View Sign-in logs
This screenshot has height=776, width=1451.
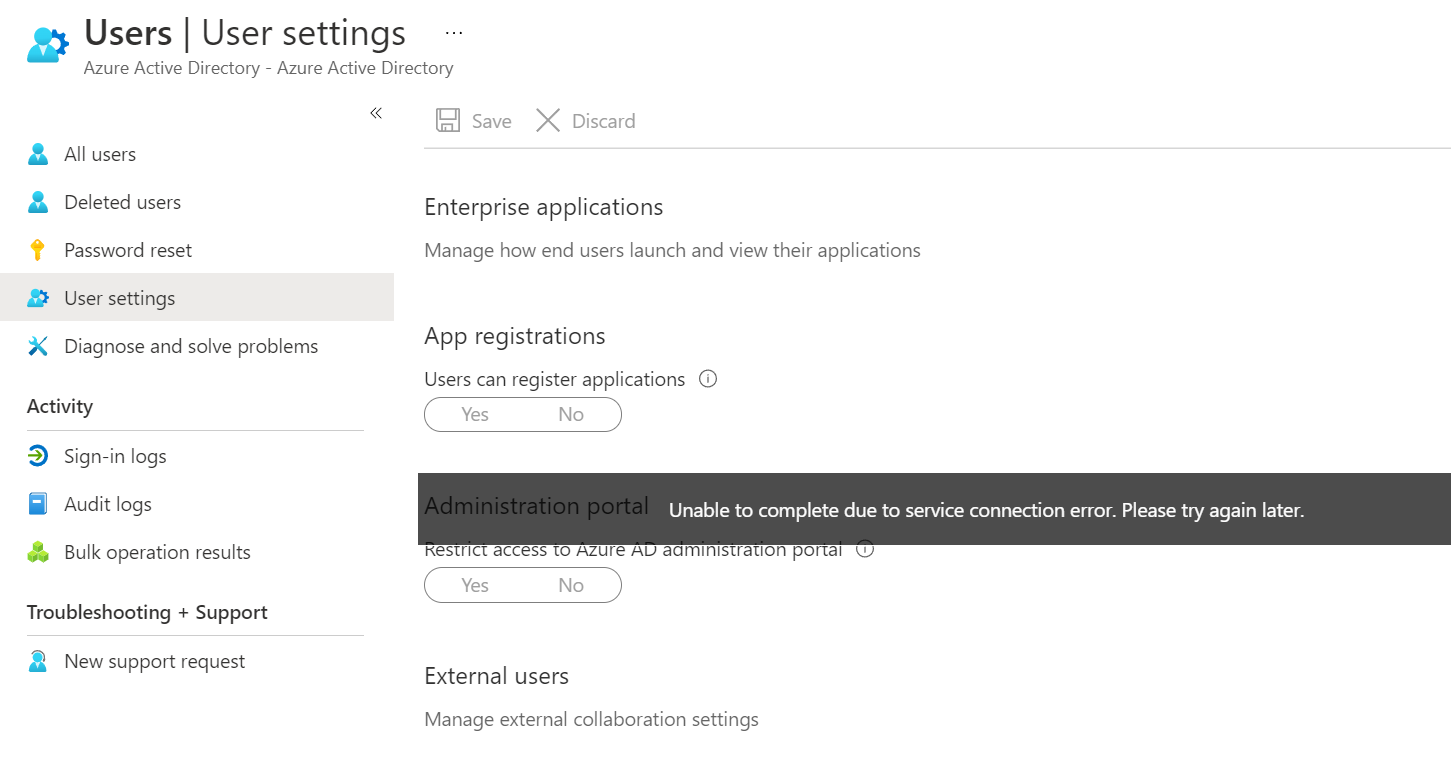click(197, 456)
